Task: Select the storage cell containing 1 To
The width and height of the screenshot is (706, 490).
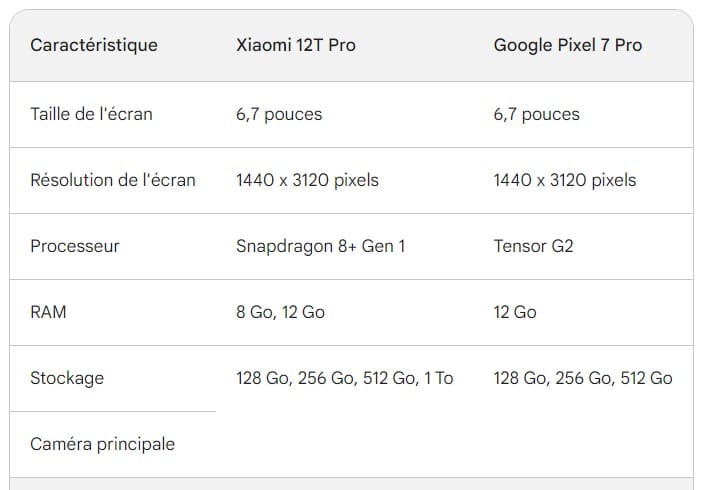Action: click(344, 378)
